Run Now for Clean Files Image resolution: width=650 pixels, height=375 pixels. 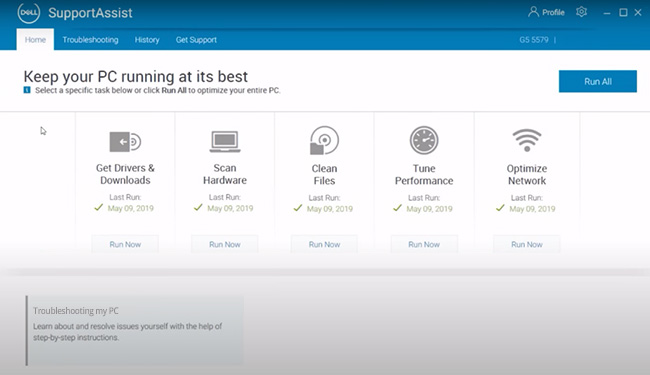pos(324,244)
